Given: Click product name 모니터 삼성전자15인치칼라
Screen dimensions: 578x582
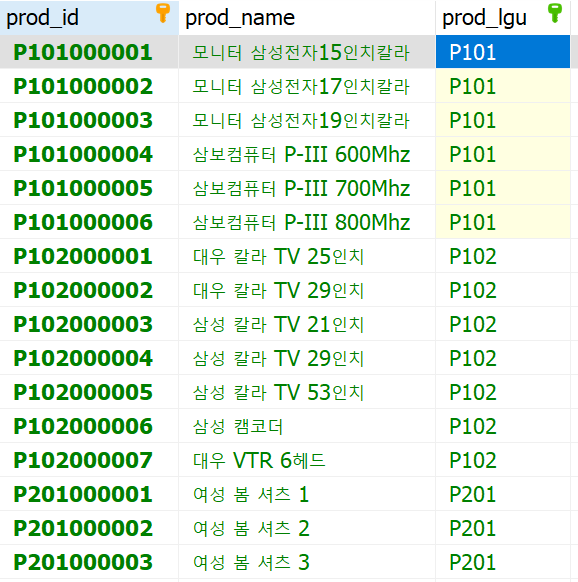Looking at the screenshot, I should click(301, 52).
